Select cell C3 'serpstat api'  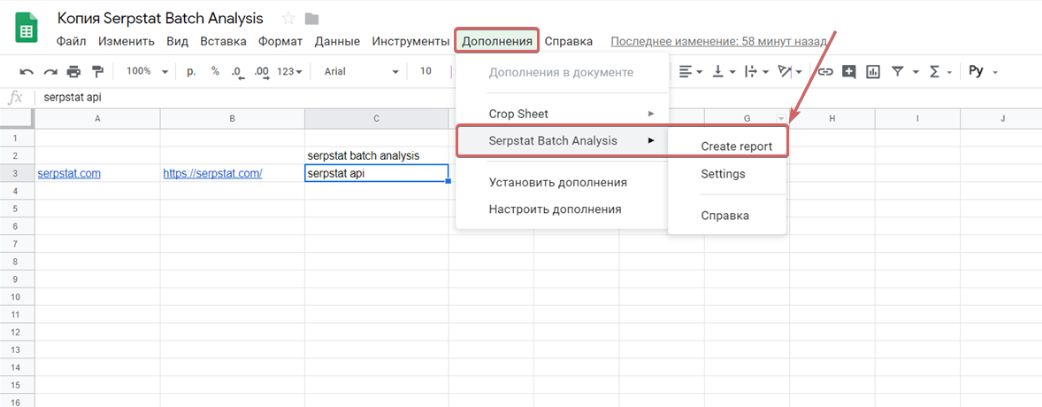point(376,173)
